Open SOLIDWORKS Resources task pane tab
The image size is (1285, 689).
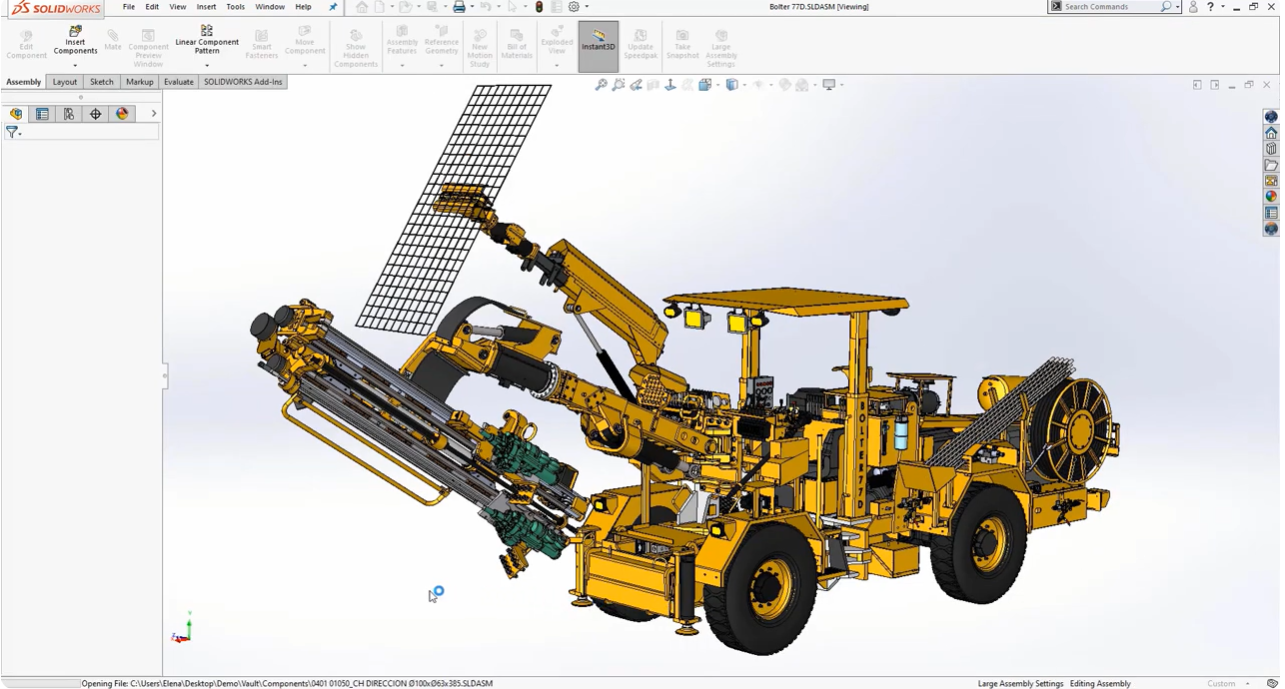(x=1271, y=133)
